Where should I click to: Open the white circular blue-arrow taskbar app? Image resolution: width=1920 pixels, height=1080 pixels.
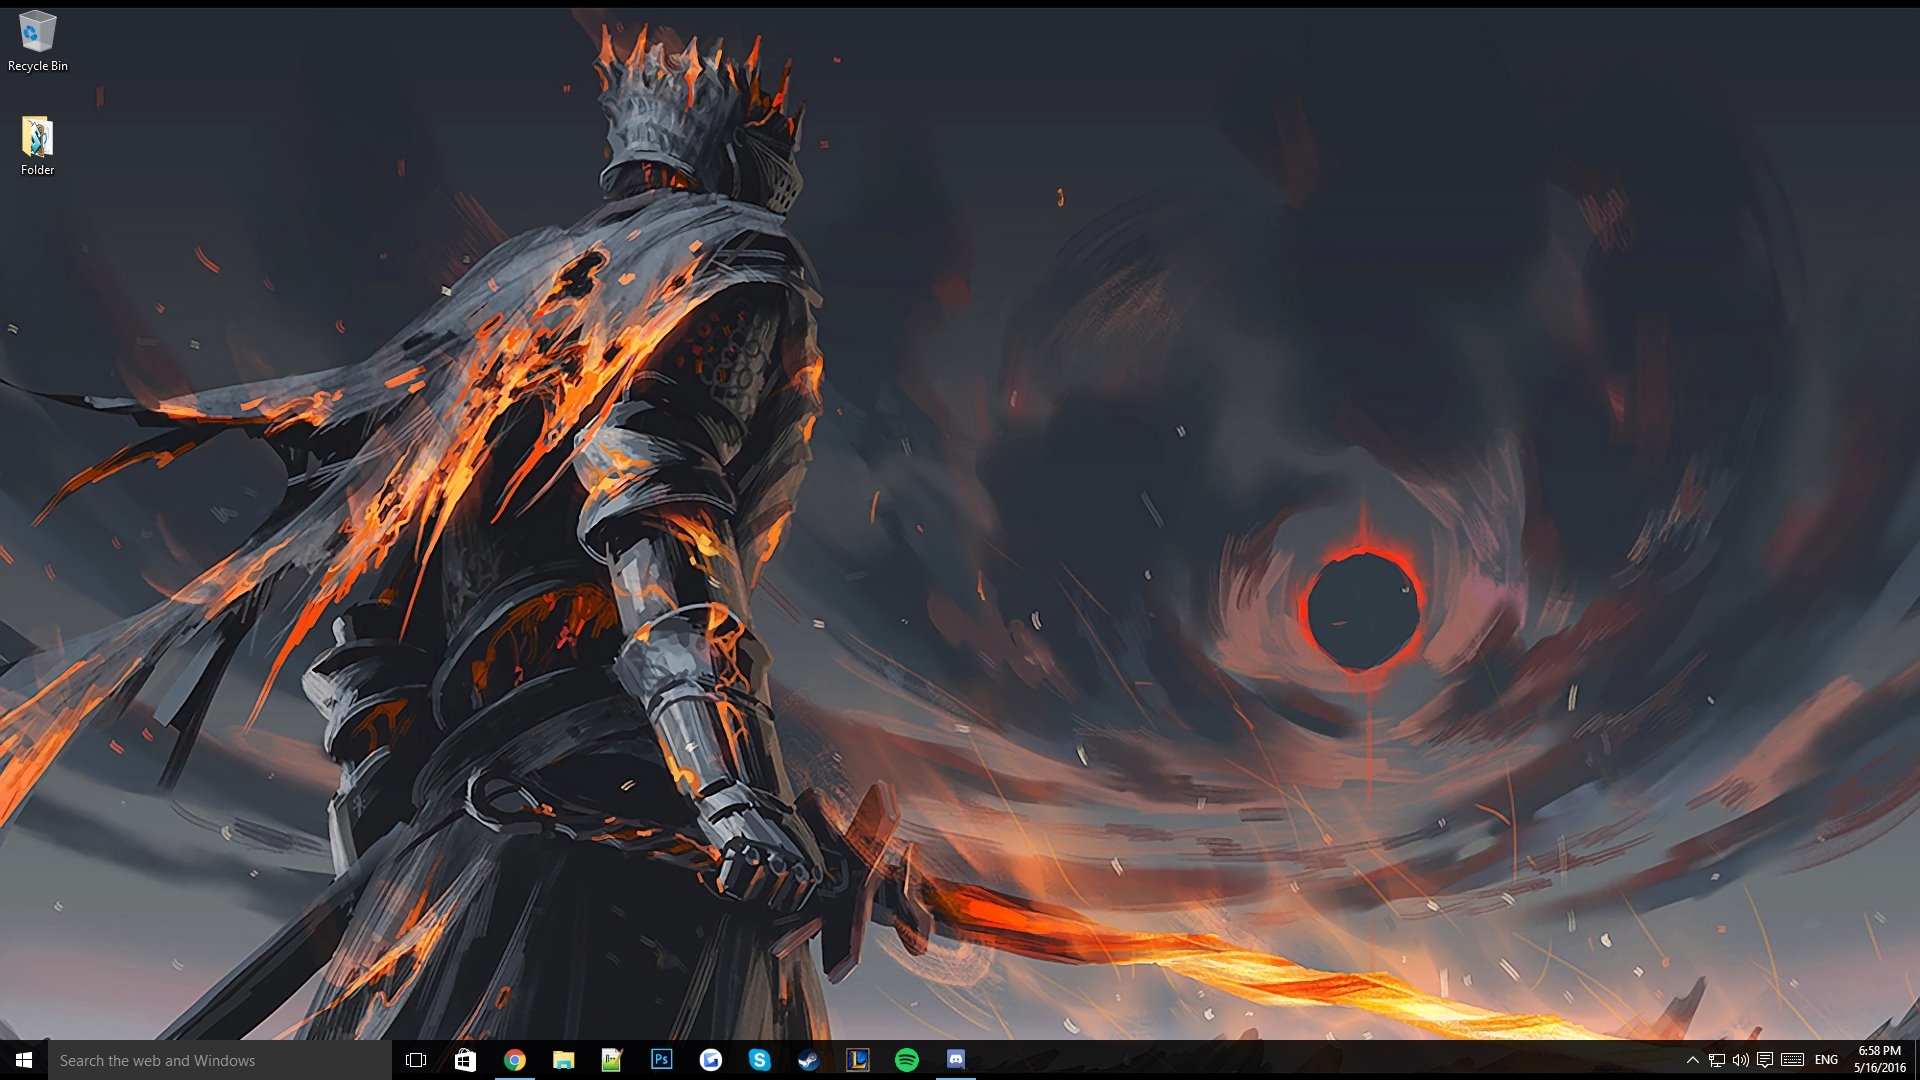point(710,1060)
